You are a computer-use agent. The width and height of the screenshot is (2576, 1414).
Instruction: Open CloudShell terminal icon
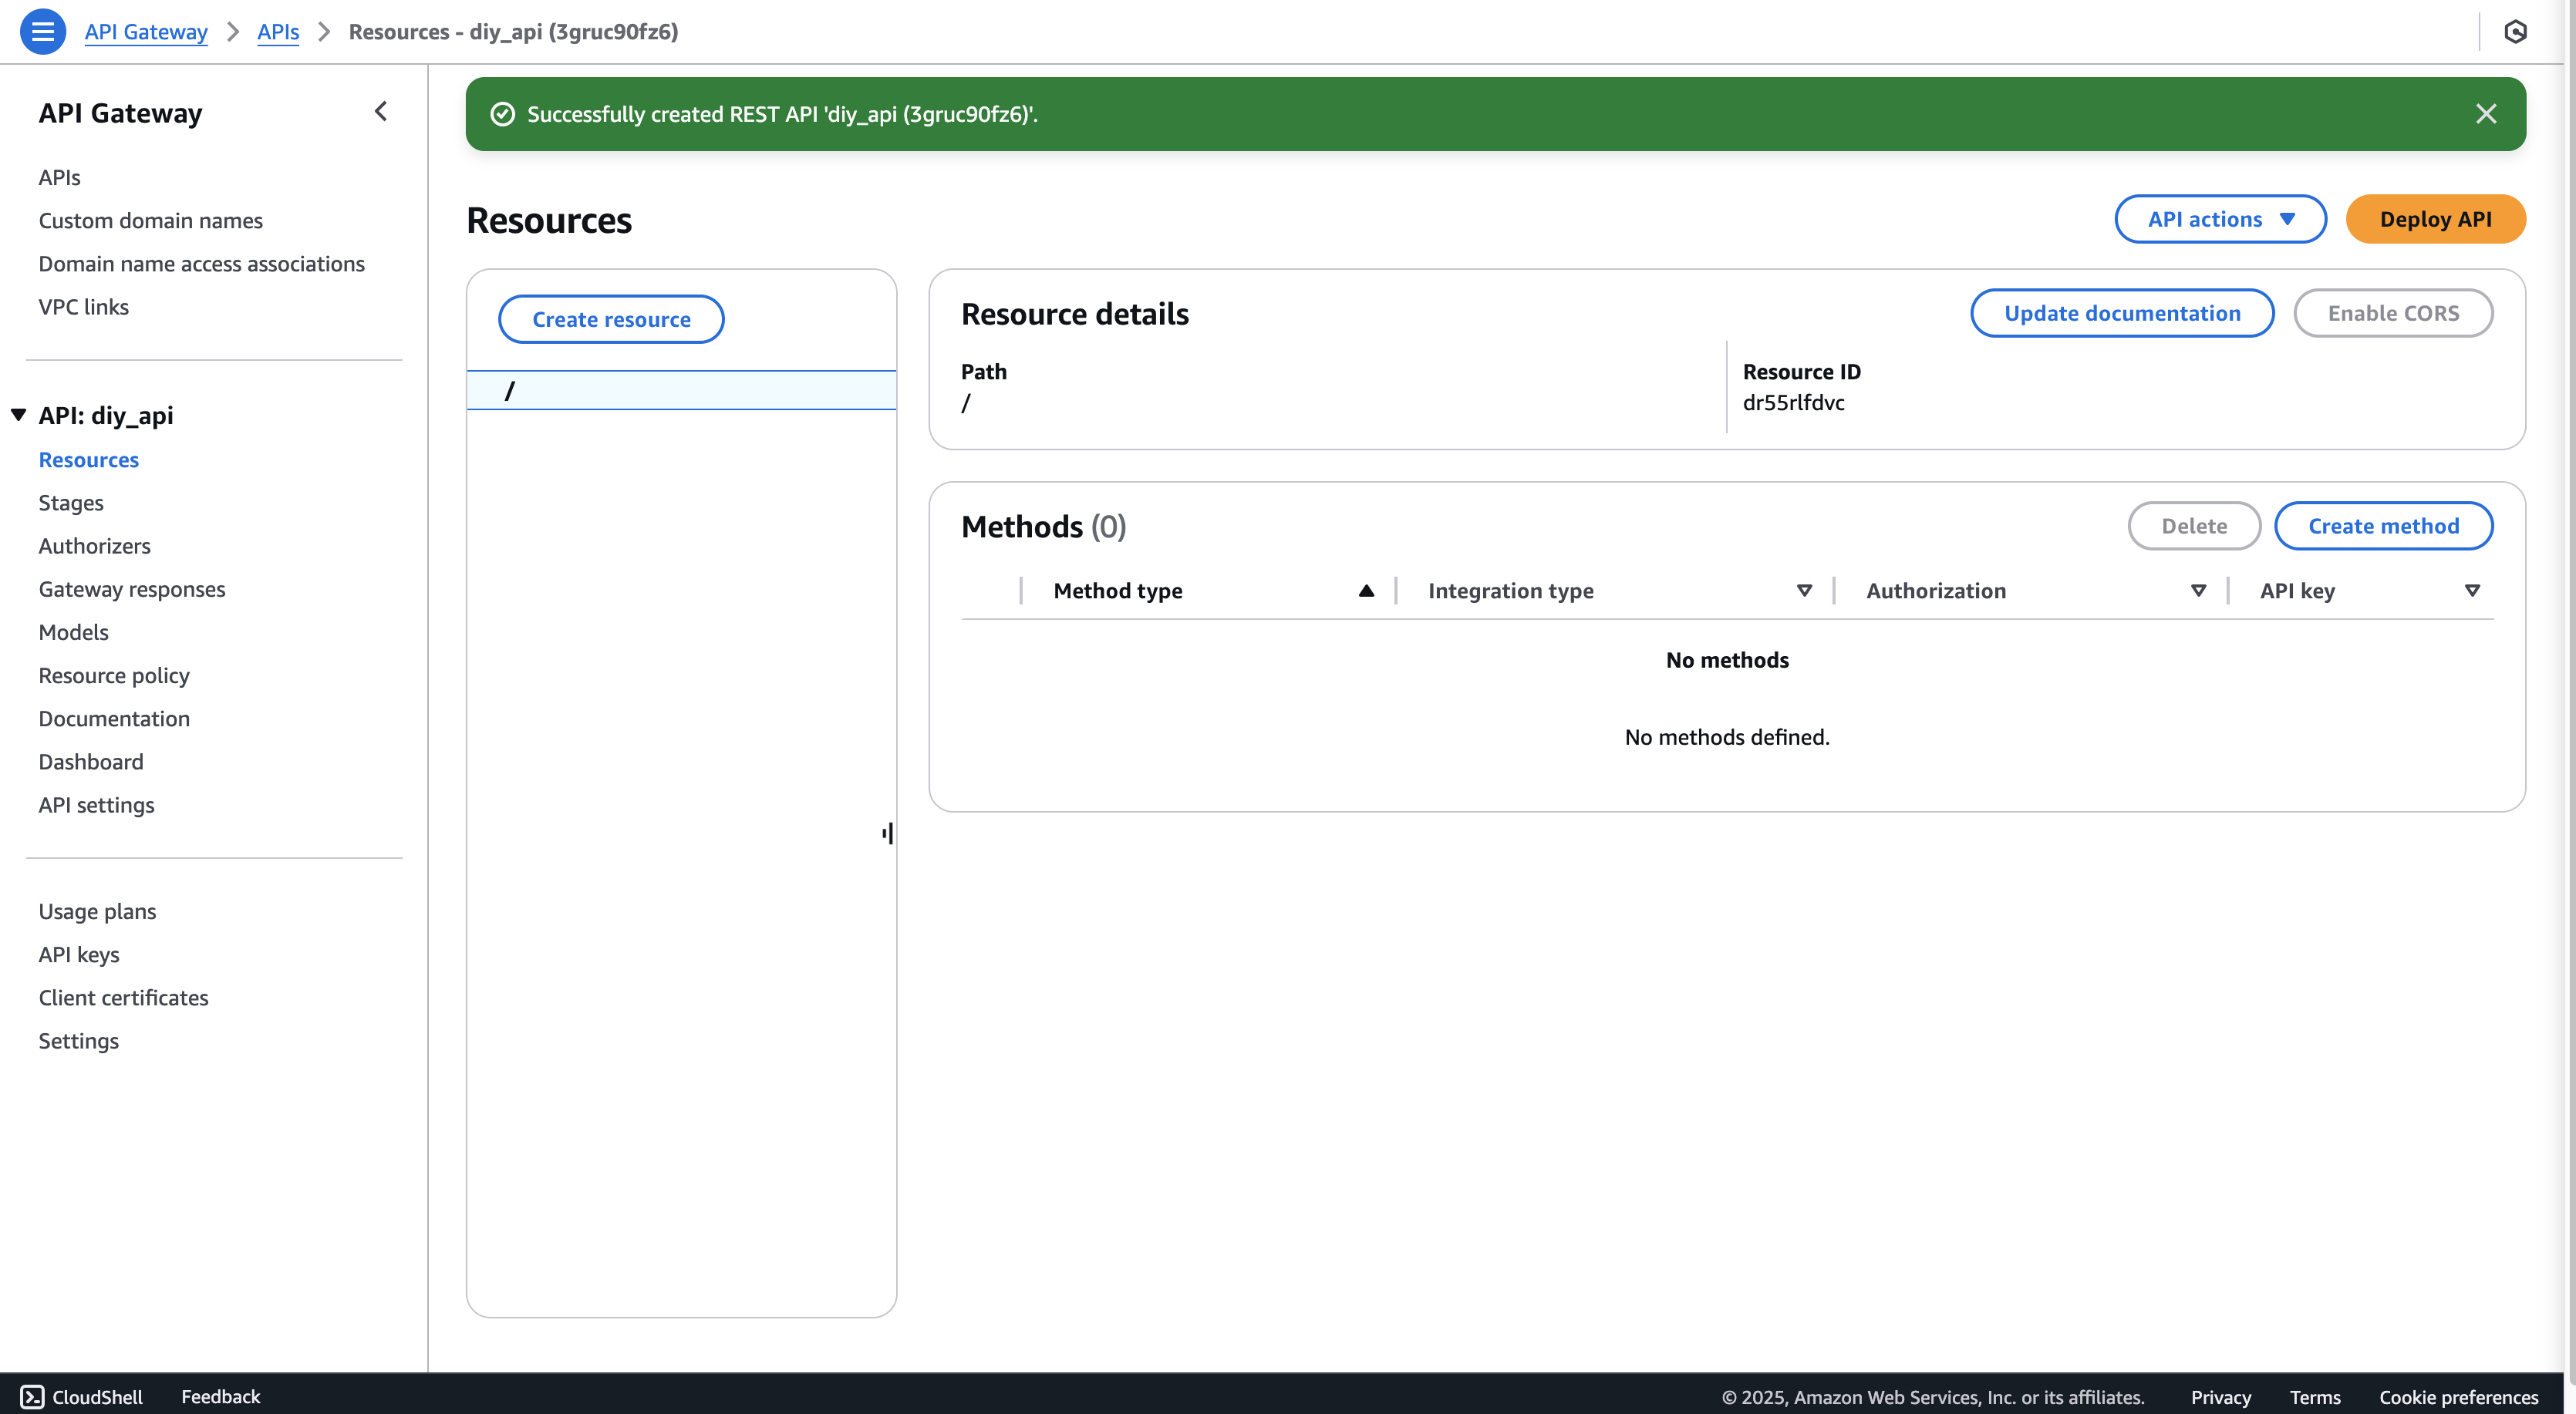point(32,1396)
